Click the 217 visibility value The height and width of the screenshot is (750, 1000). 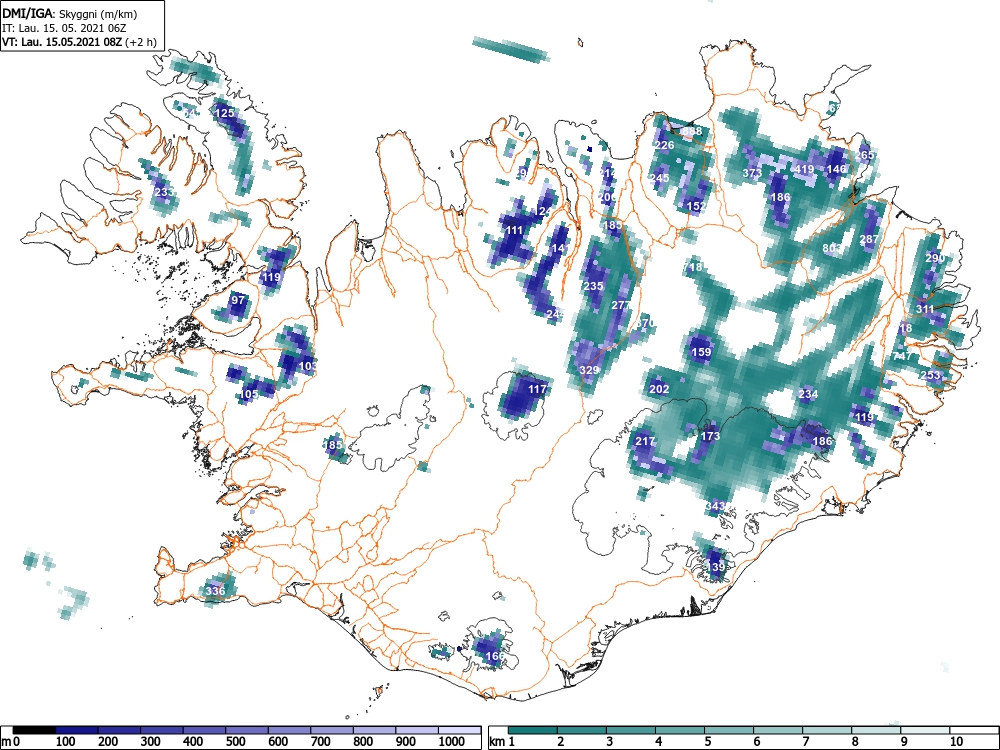pyautogui.click(x=645, y=441)
